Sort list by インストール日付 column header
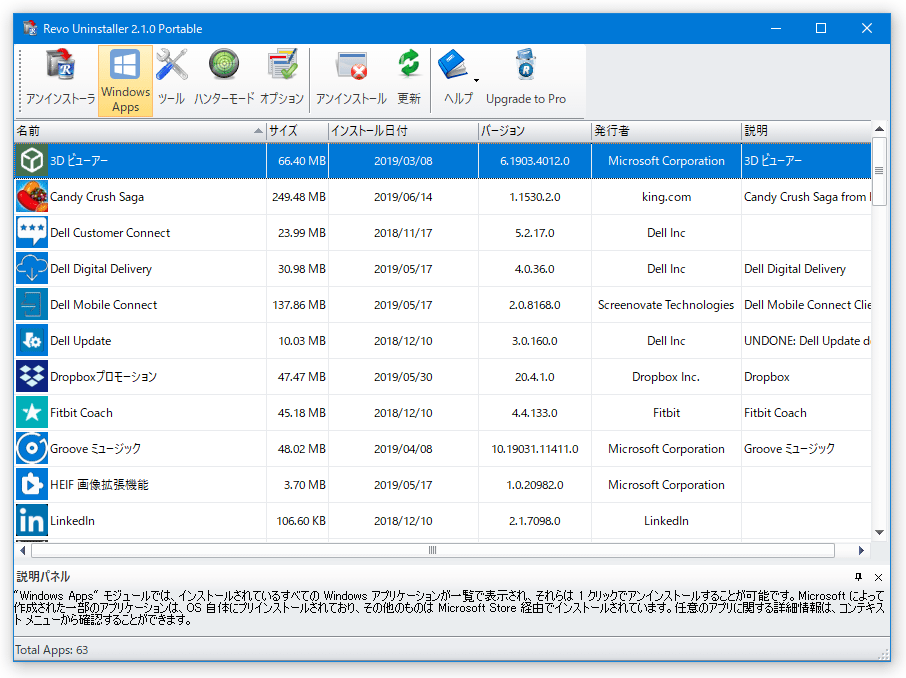The width and height of the screenshot is (906, 678). [x=403, y=131]
